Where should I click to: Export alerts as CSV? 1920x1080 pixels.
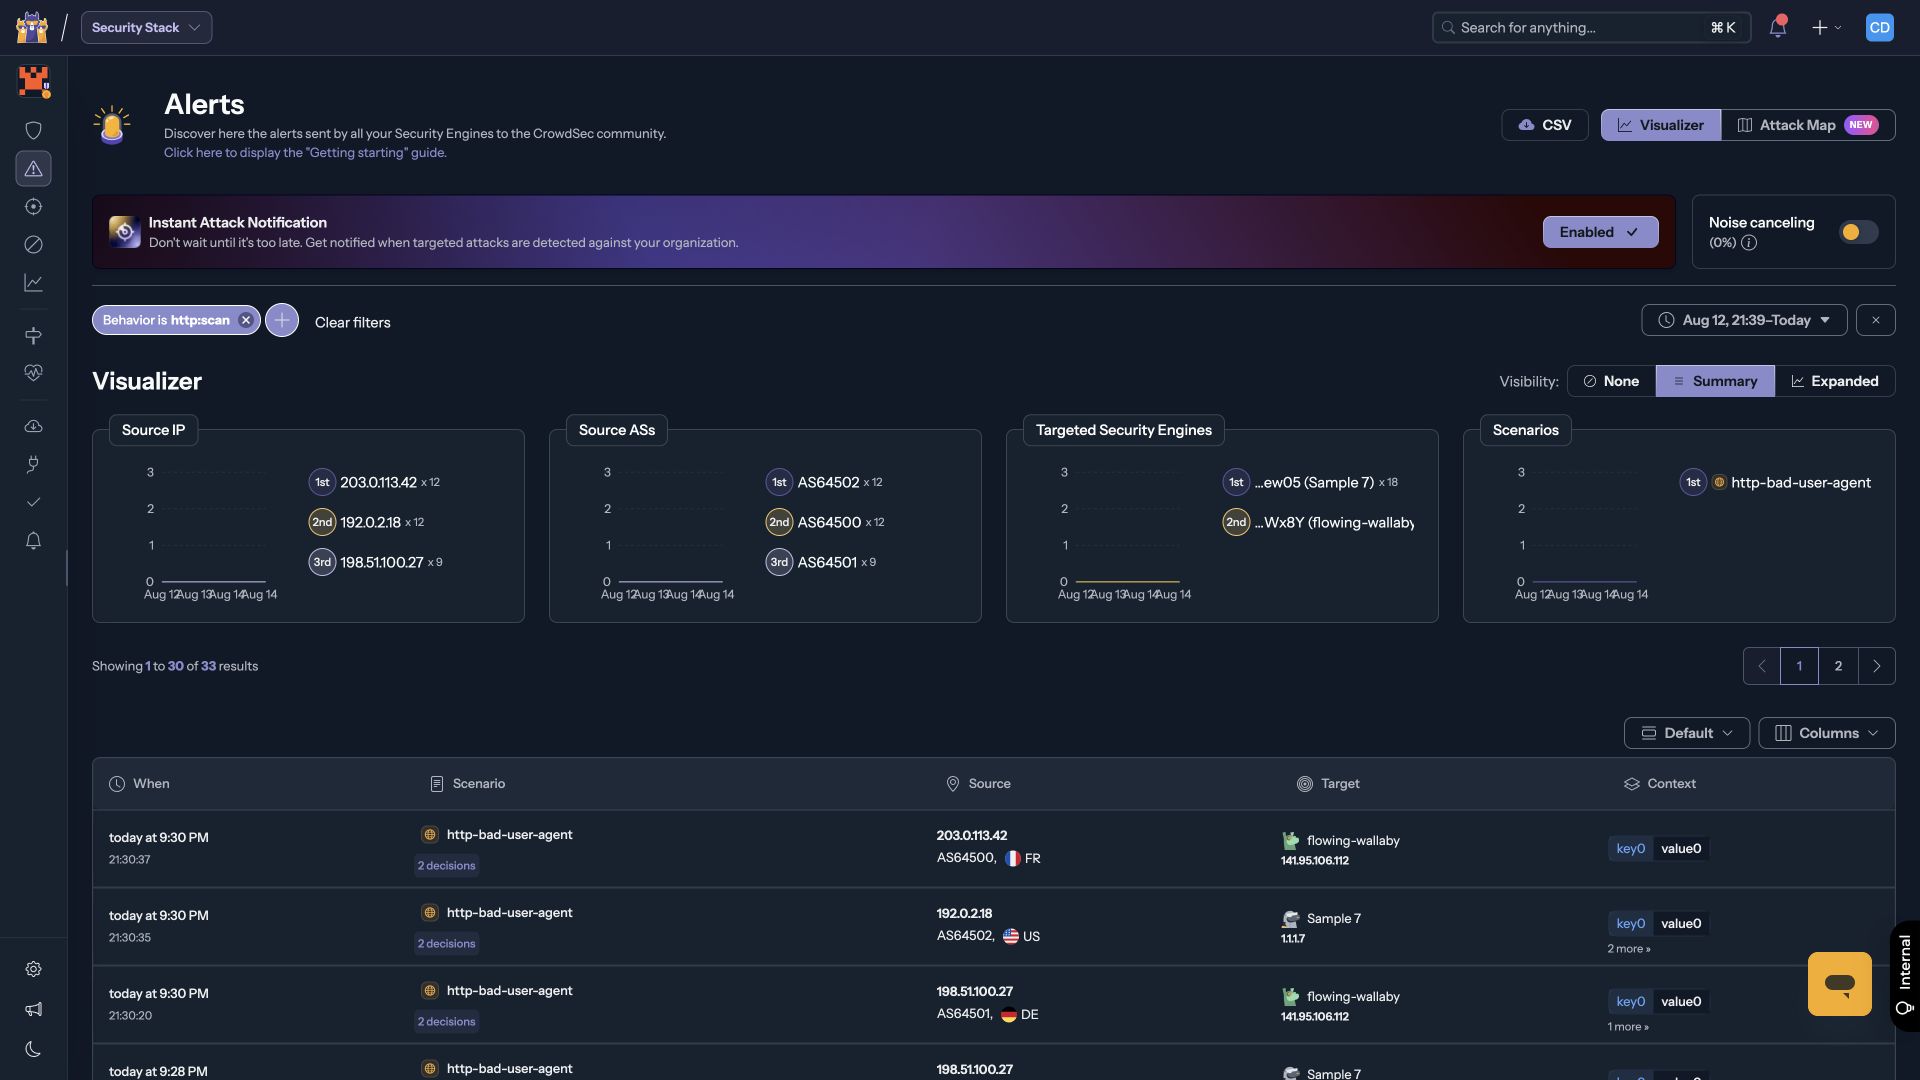click(1544, 125)
